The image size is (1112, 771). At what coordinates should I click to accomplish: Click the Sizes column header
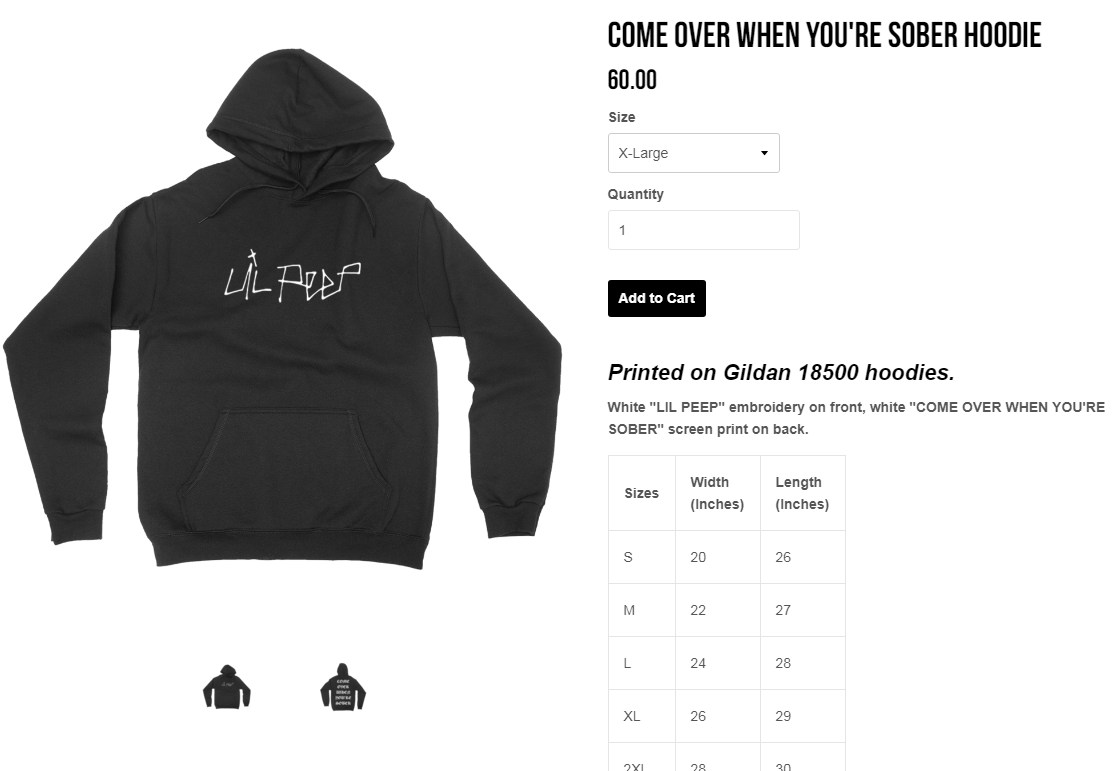tap(641, 493)
